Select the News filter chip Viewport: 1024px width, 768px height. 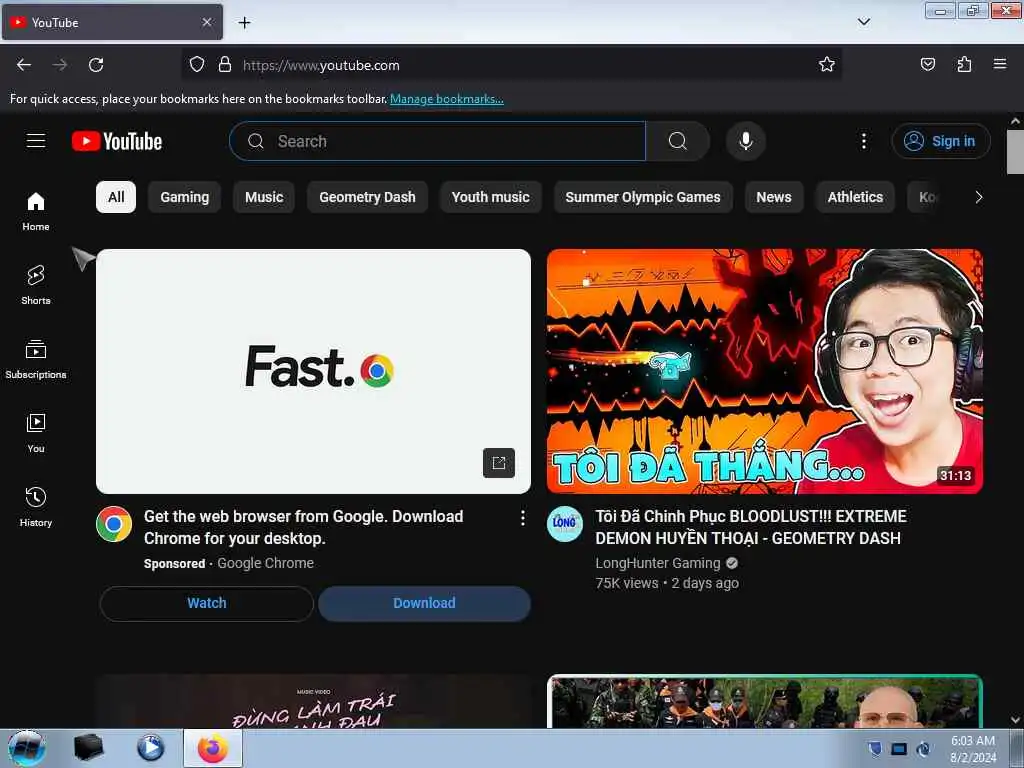pos(774,197)
